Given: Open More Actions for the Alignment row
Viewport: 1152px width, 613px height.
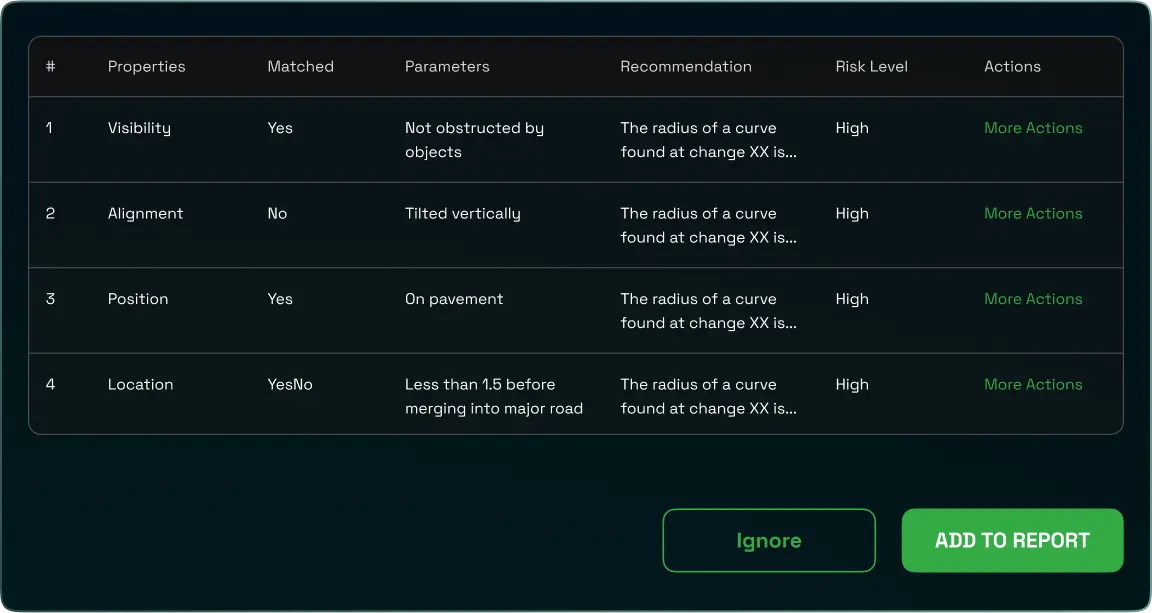Looking at the screenshot, I should 1033,213.
